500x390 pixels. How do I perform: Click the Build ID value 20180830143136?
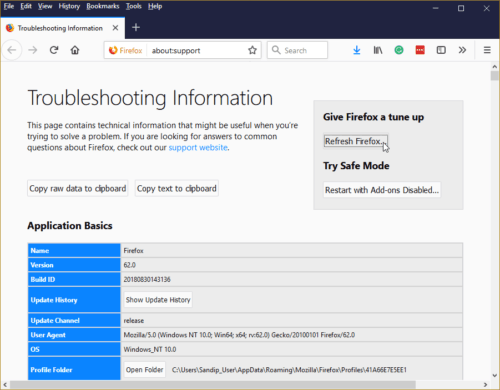[147, 280]
